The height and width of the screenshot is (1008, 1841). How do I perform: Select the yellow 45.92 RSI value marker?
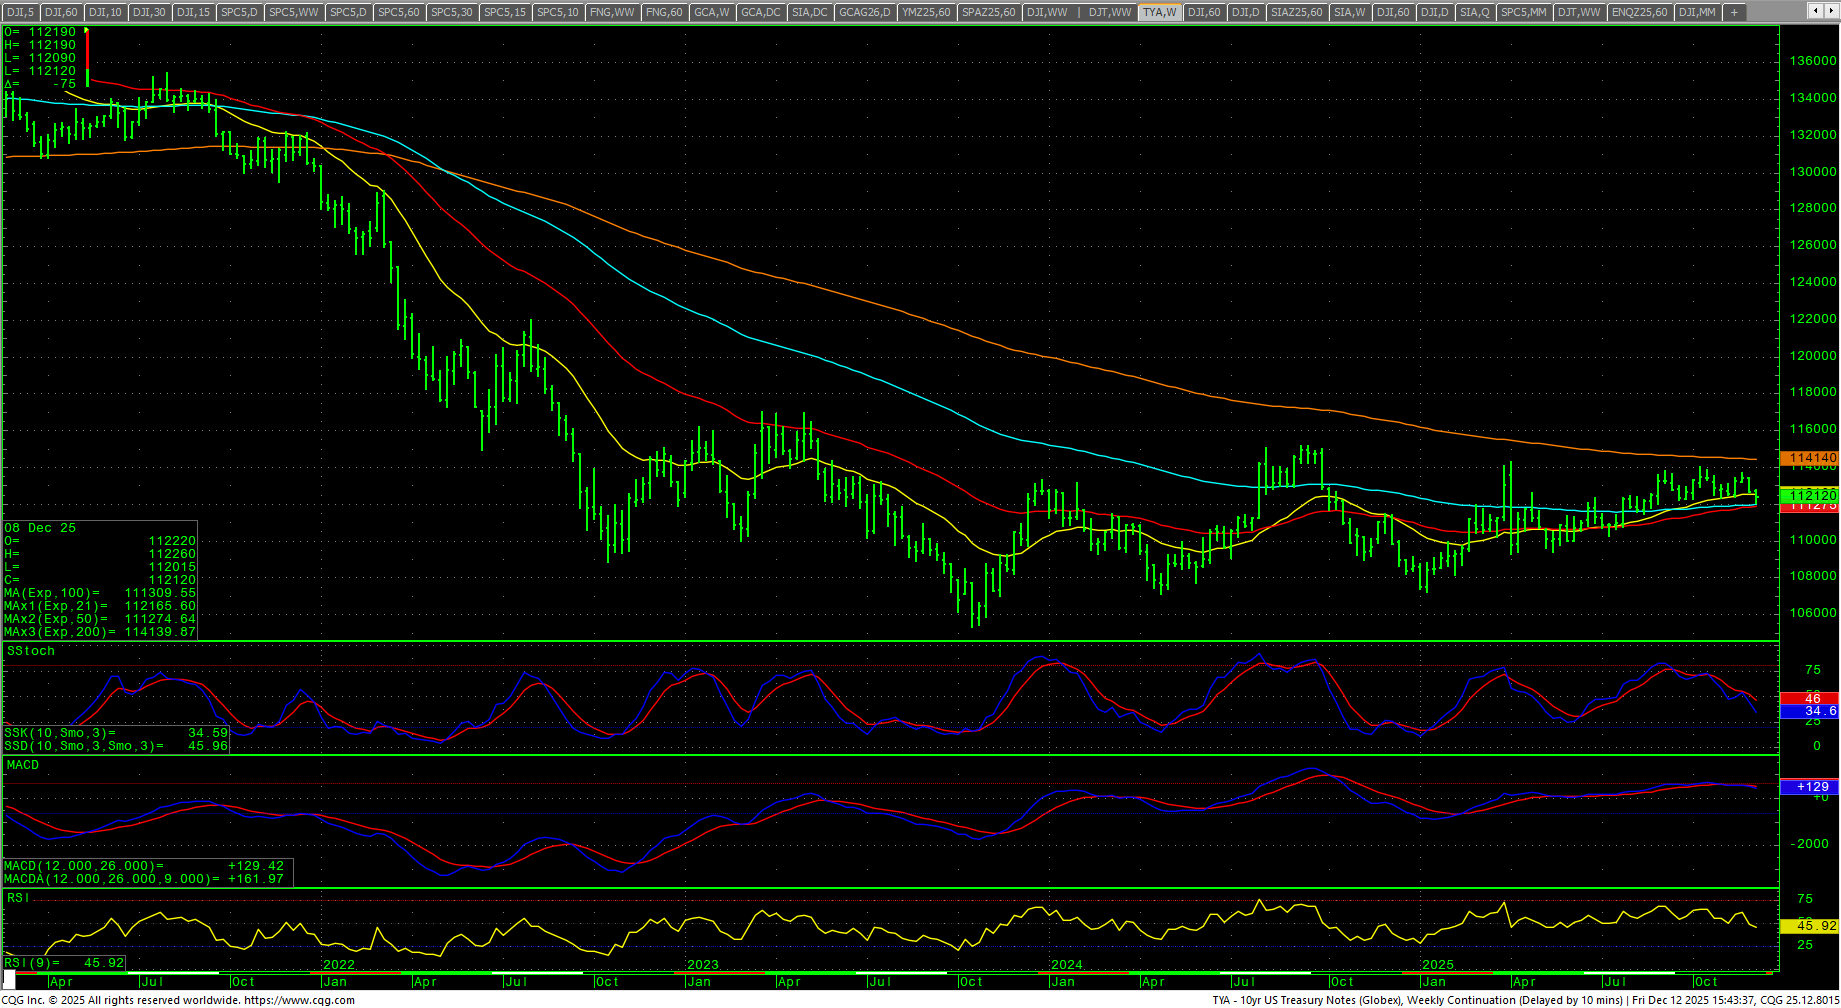[x=1811, y=926]
